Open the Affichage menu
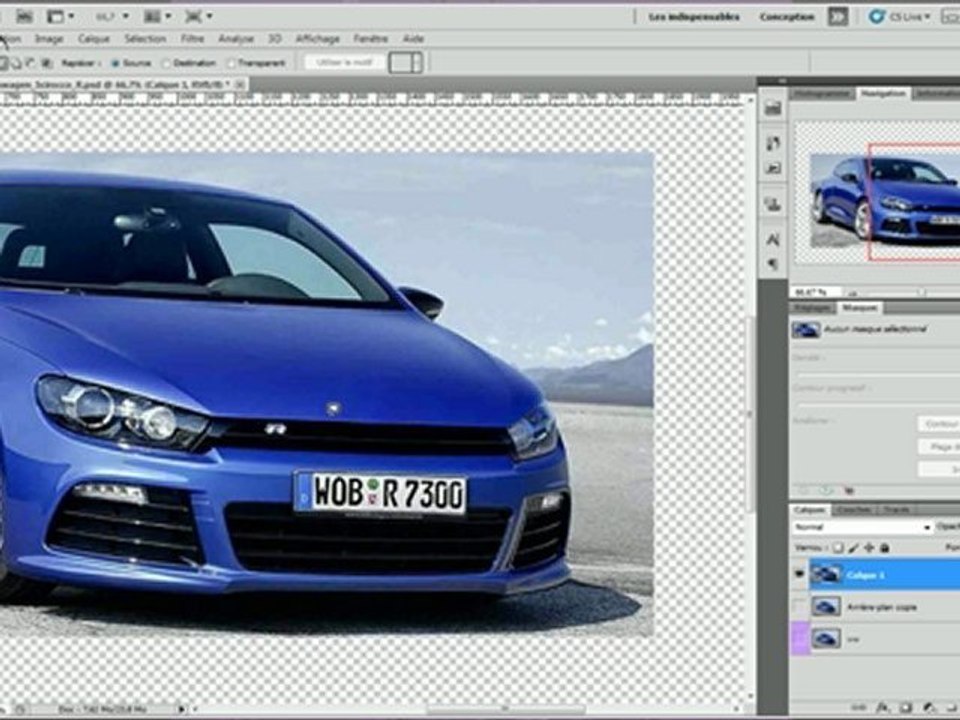This screenshot has height=720, width=960. (317, 39)
